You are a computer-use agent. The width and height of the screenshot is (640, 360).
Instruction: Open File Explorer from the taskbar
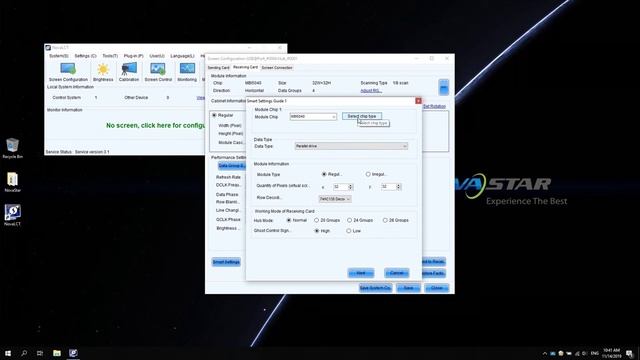(57, 353)
